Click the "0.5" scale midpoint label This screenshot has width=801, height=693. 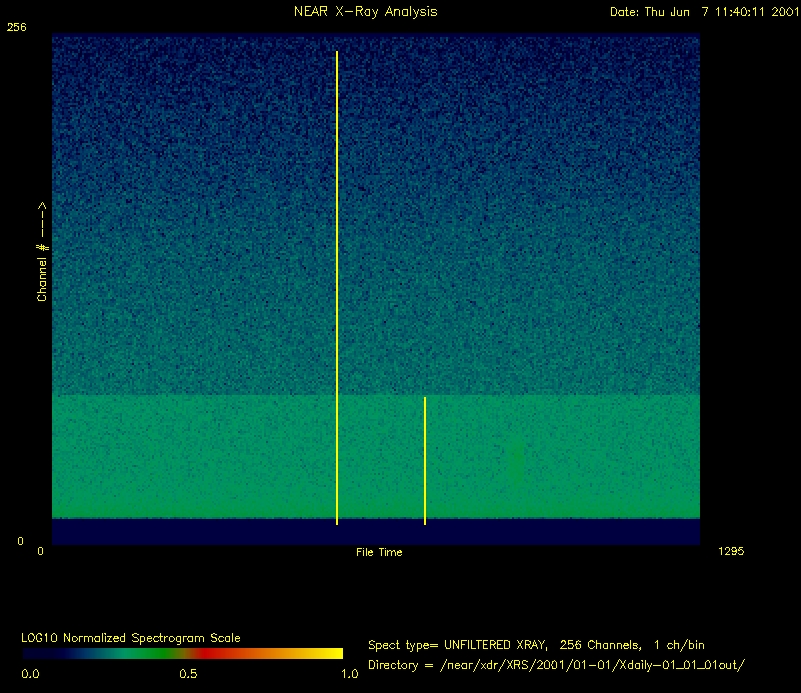coord(187,674)
